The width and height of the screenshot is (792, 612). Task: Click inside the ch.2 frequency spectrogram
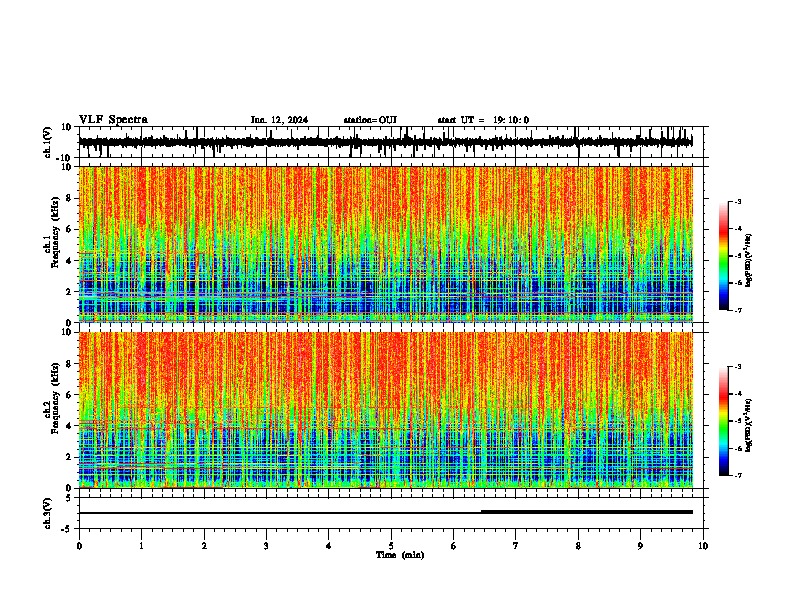tap(385, 410)
